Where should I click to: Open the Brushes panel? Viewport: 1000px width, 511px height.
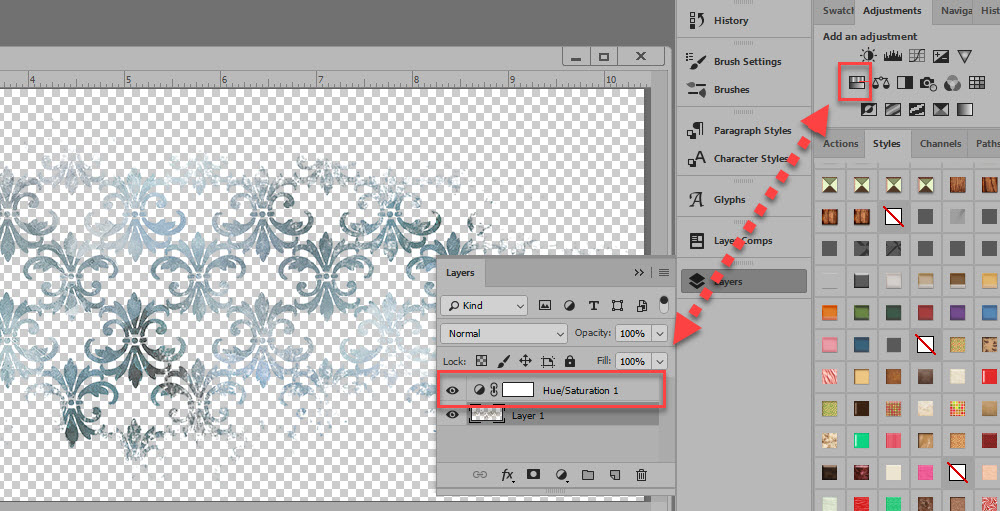(x=718, y=89)
